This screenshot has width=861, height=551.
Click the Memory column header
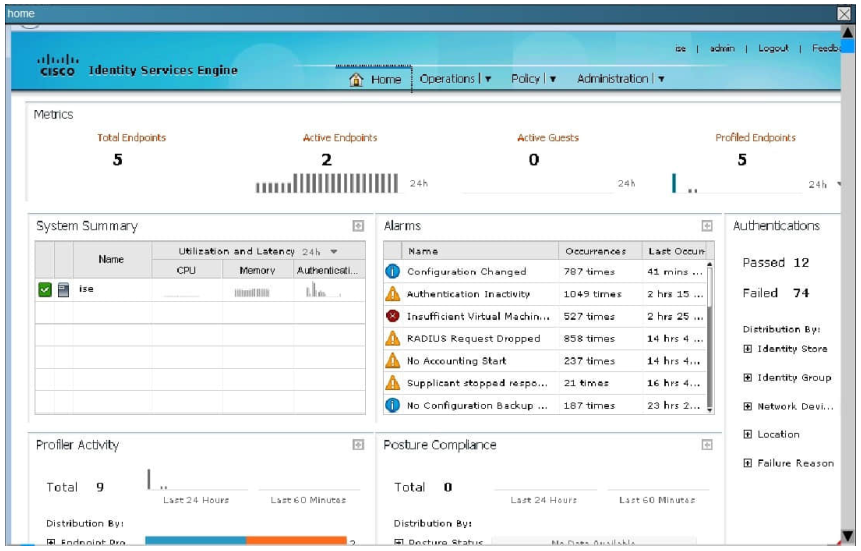[258, 270]
